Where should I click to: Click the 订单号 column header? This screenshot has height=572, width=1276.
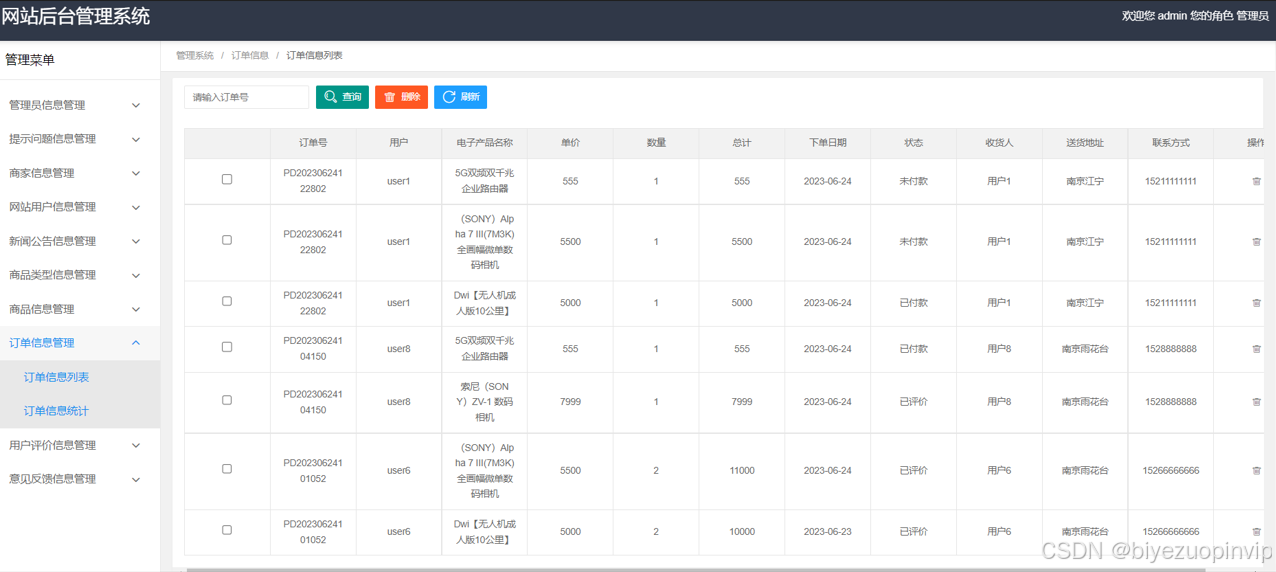pos(313,143)
